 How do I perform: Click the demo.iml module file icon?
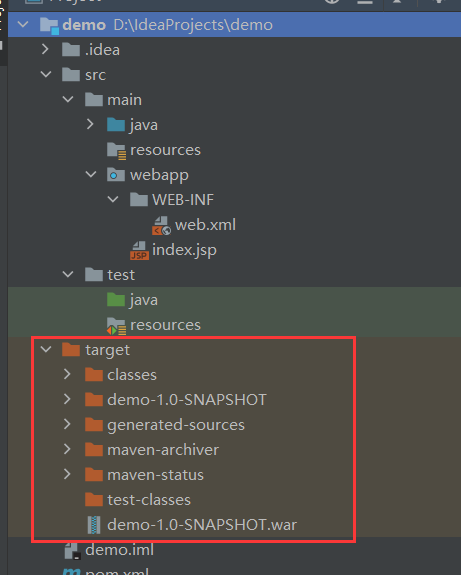tap(72, 551)
